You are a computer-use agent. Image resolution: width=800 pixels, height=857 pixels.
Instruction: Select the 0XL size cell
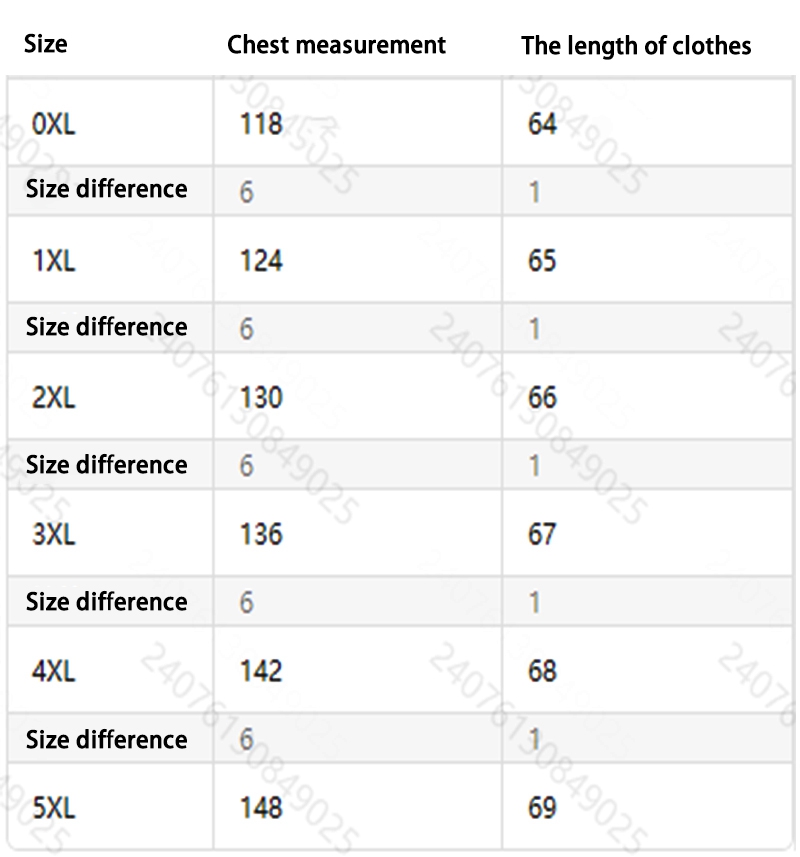click(x=54, y=125)
